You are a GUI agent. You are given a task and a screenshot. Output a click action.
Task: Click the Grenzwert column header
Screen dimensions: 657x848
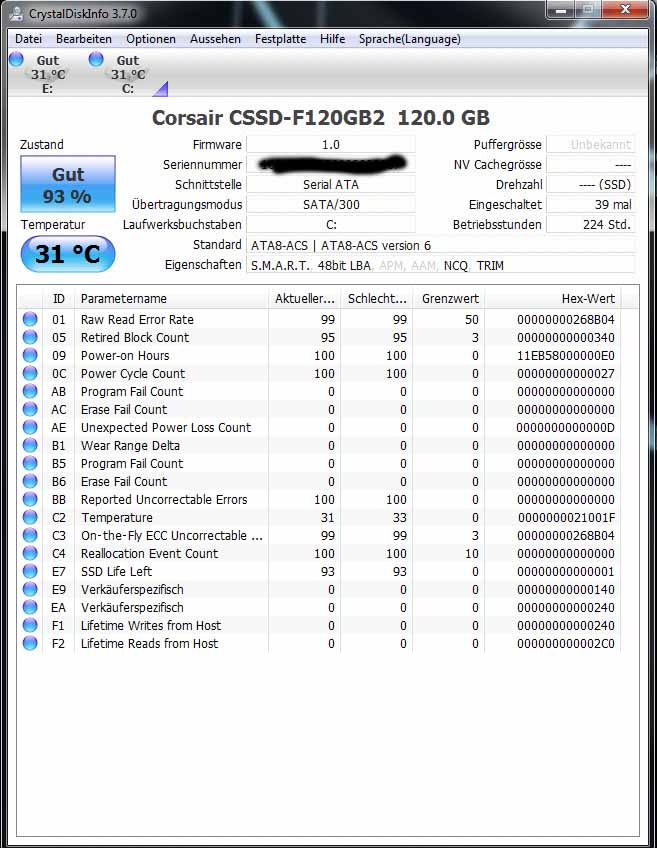coord(449,299)
